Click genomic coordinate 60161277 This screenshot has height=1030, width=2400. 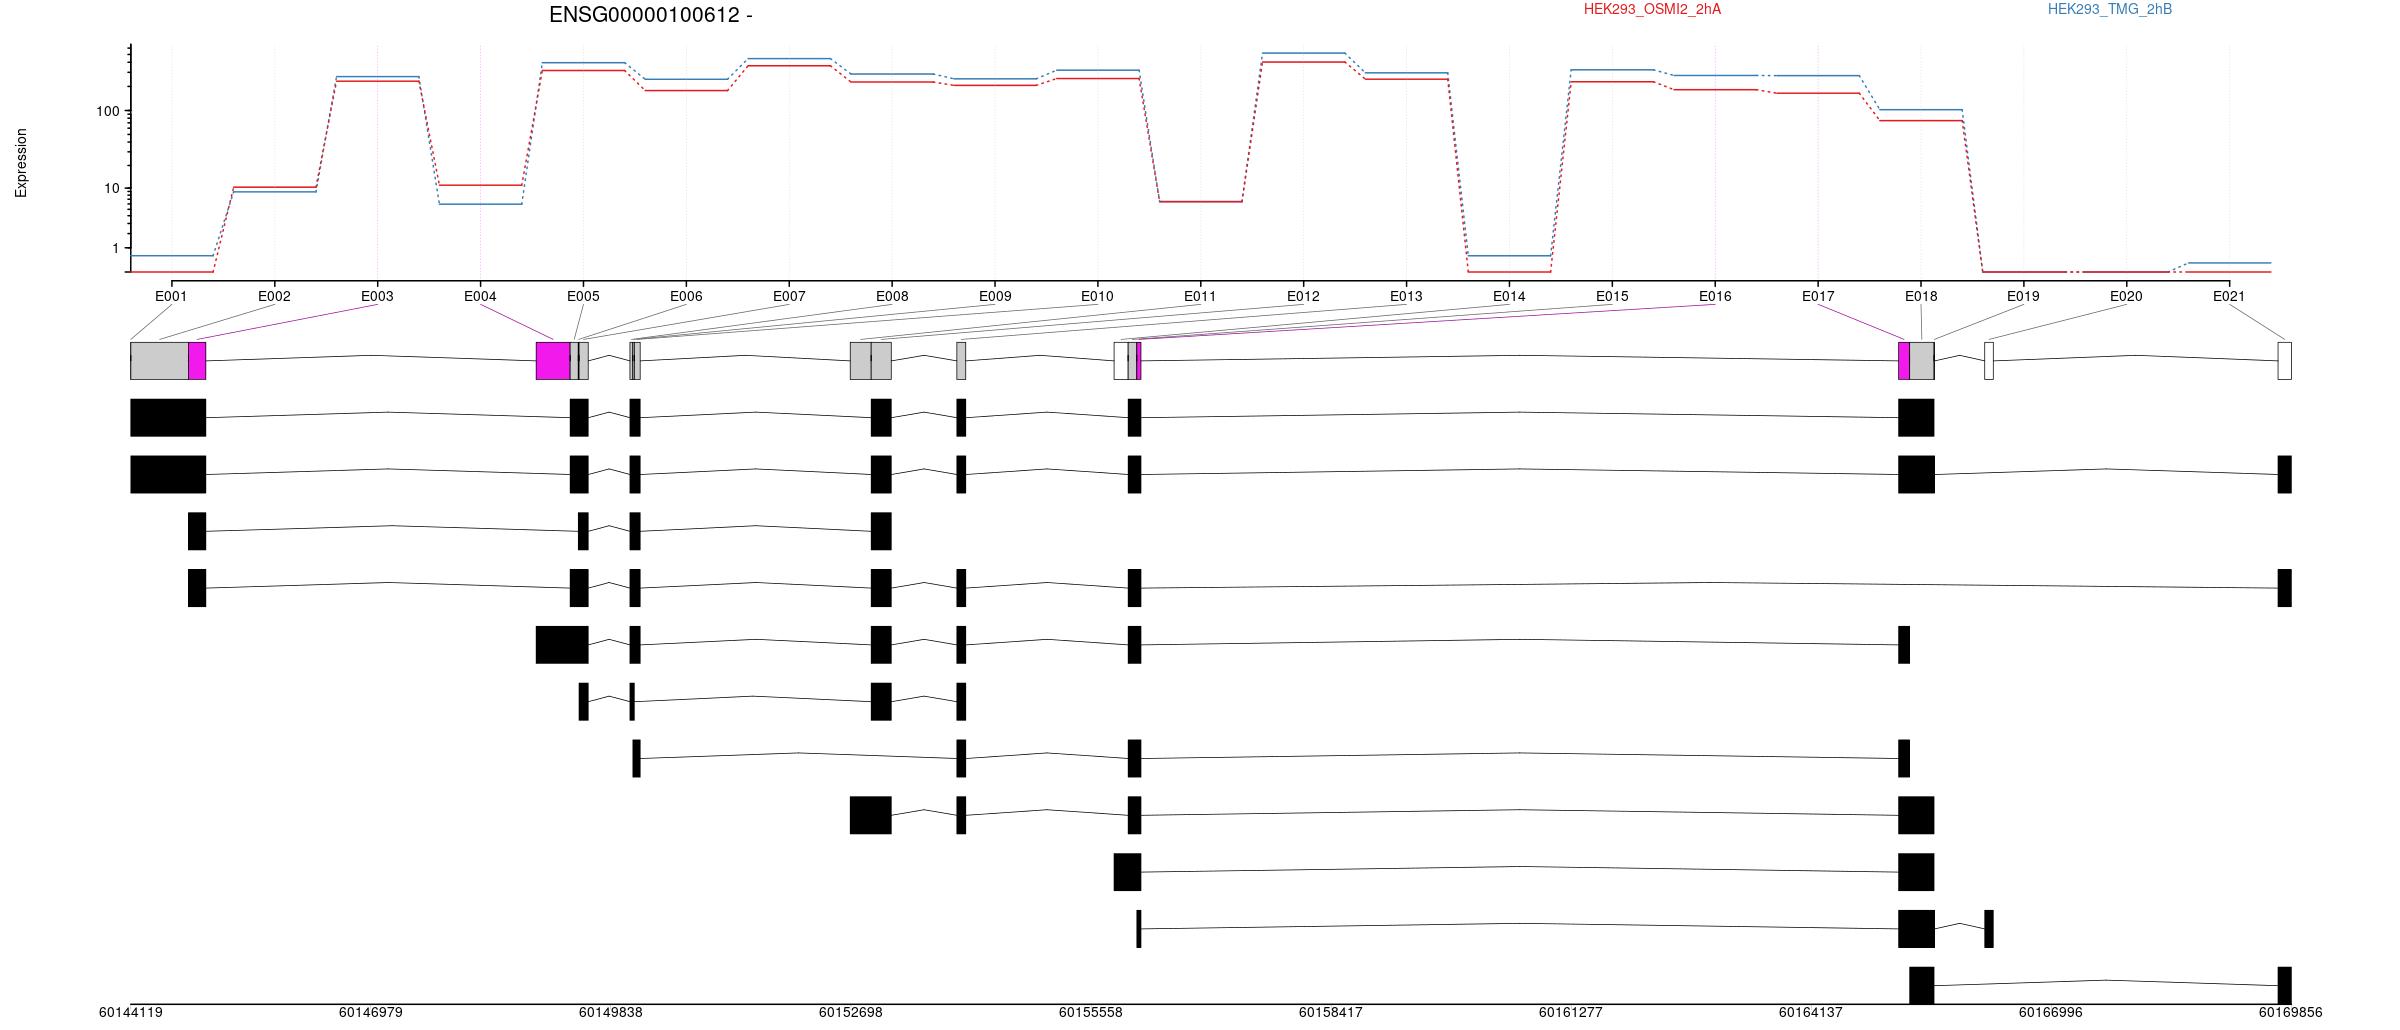(x=1571, y=1013)
